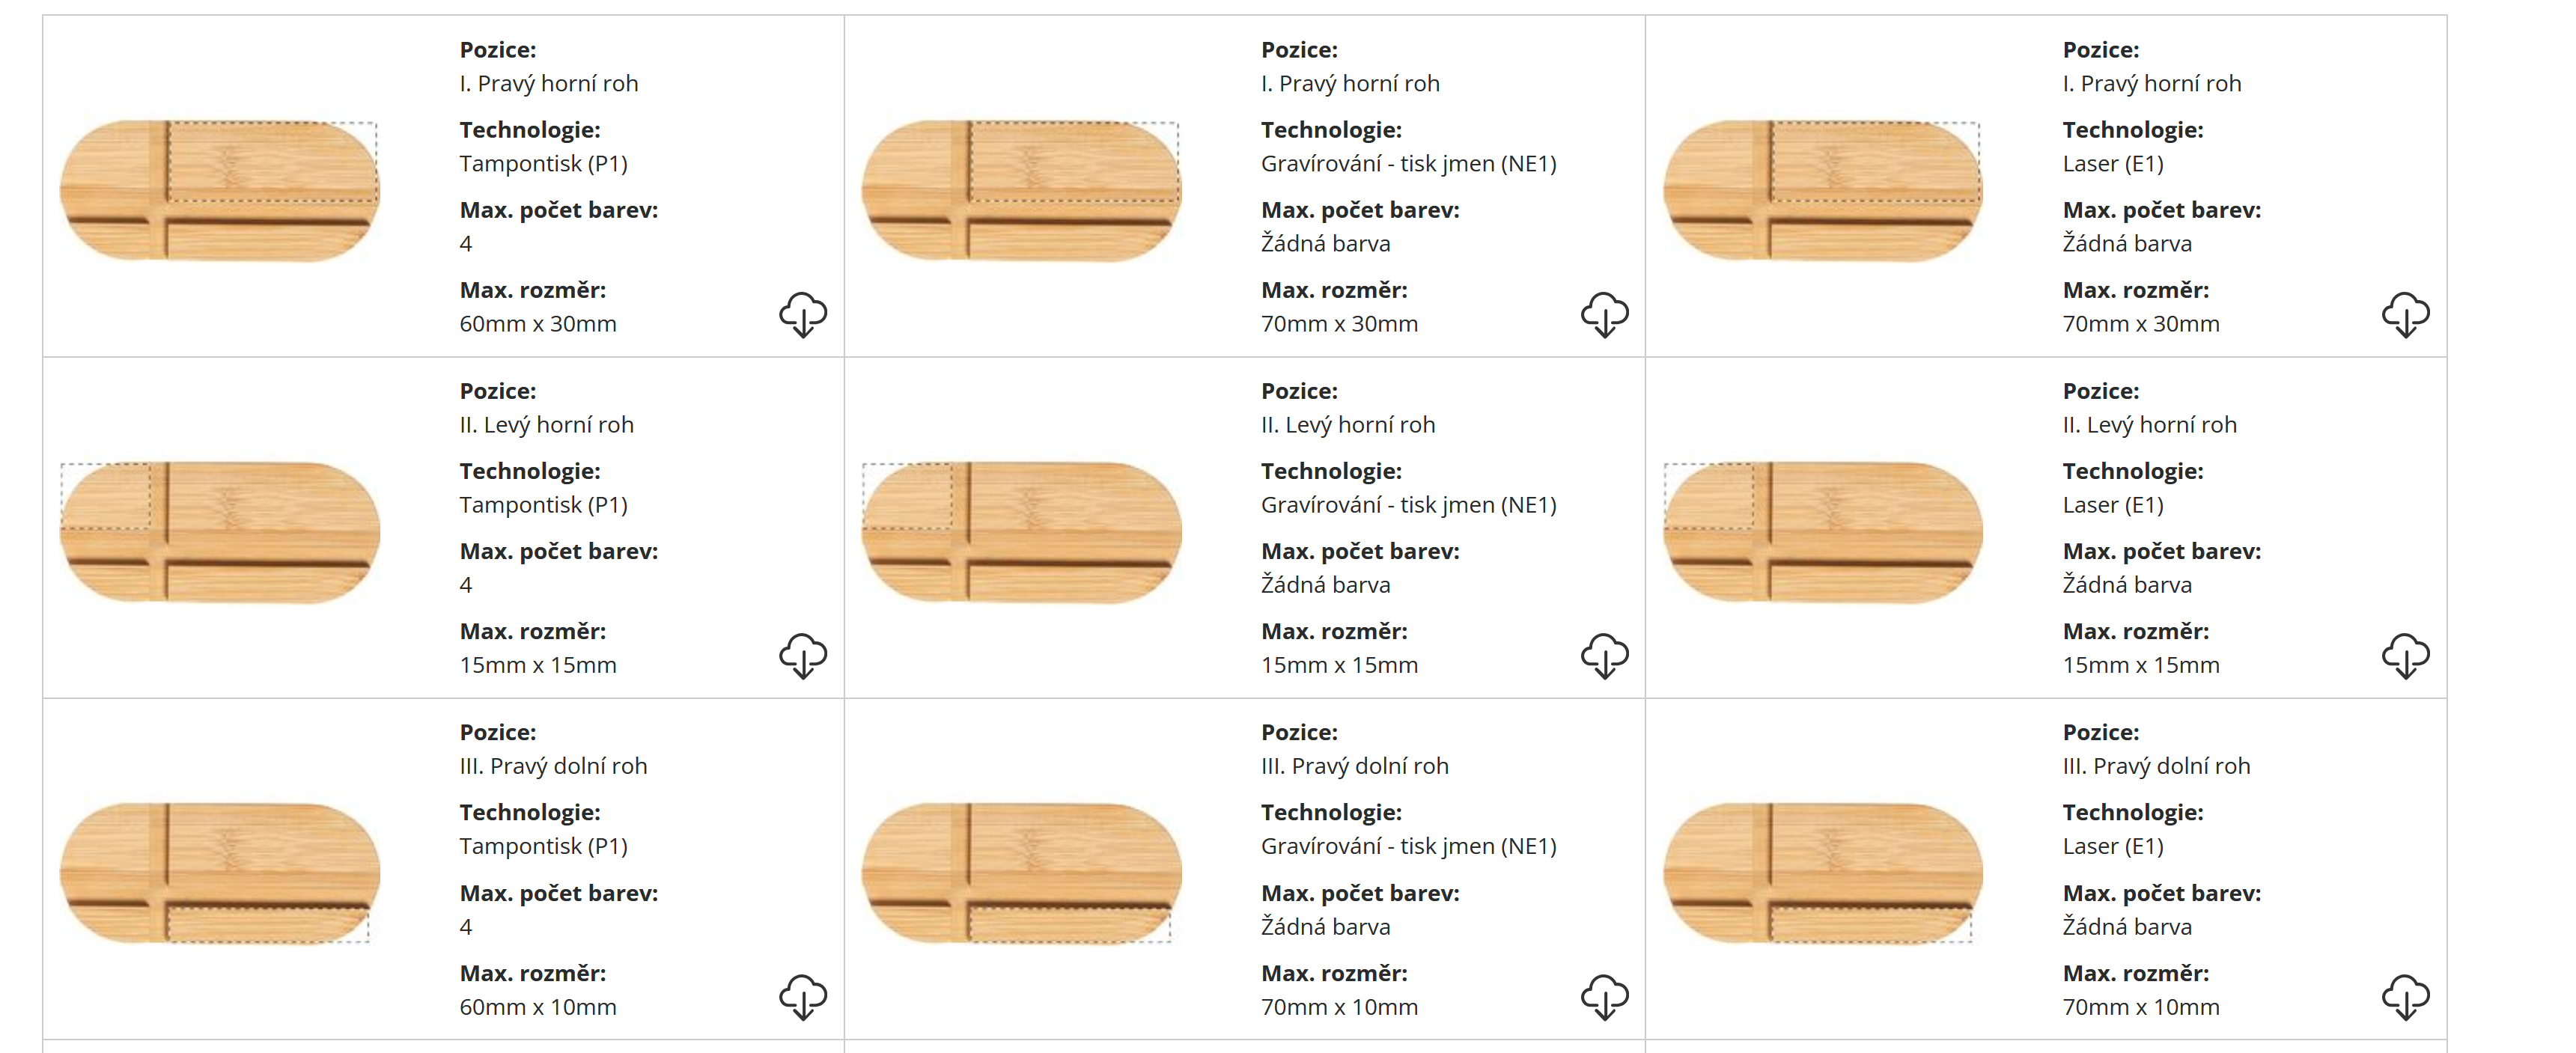Open Gravírování board image, Levý horní roh

pyautogui.click(x=1021, y=532)
